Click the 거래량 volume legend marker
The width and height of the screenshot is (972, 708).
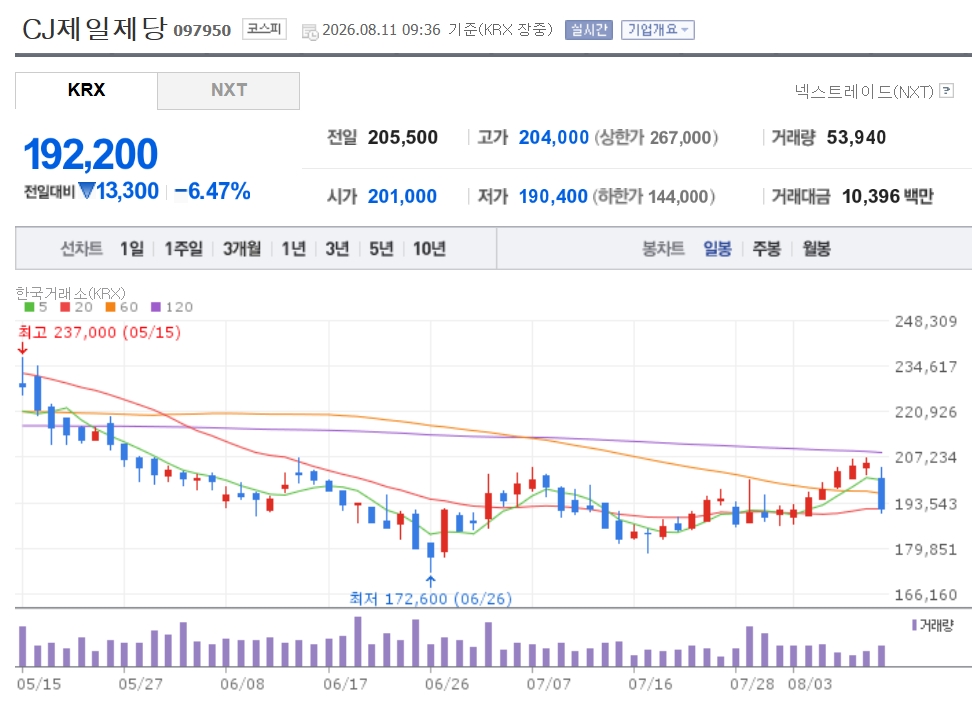coord(914,625)
